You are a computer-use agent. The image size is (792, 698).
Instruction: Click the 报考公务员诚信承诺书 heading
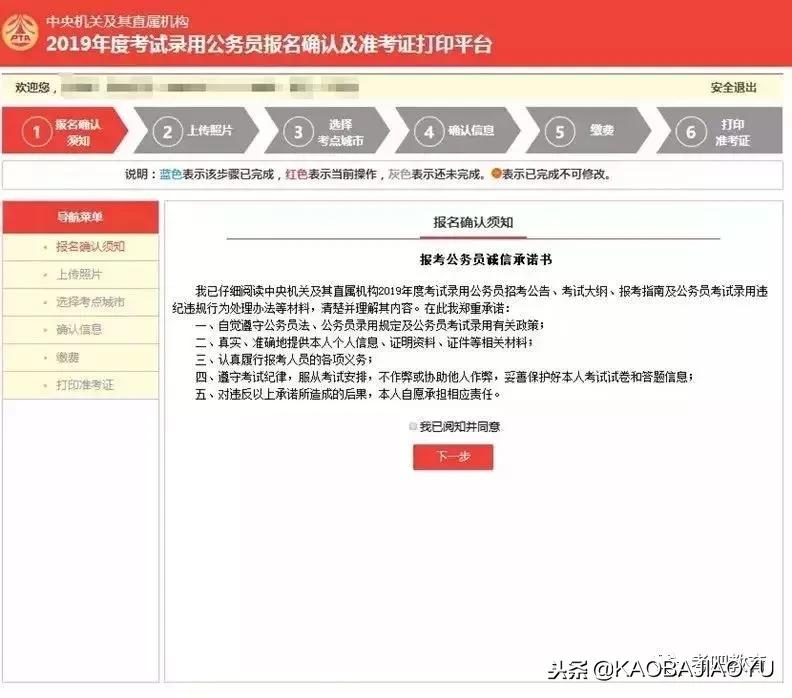(486, 260)
